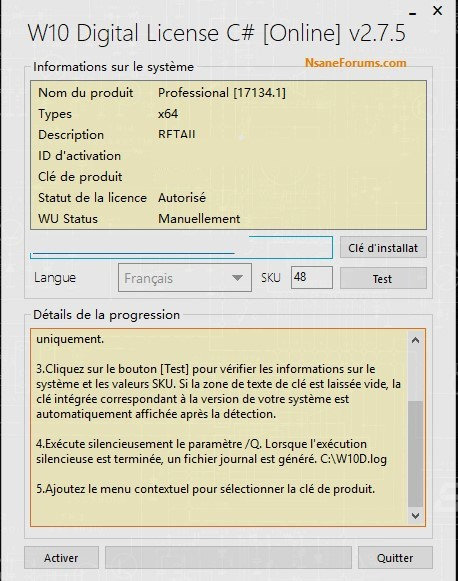Click the progression details scrollbar thumb

click(x=415, y=454)
